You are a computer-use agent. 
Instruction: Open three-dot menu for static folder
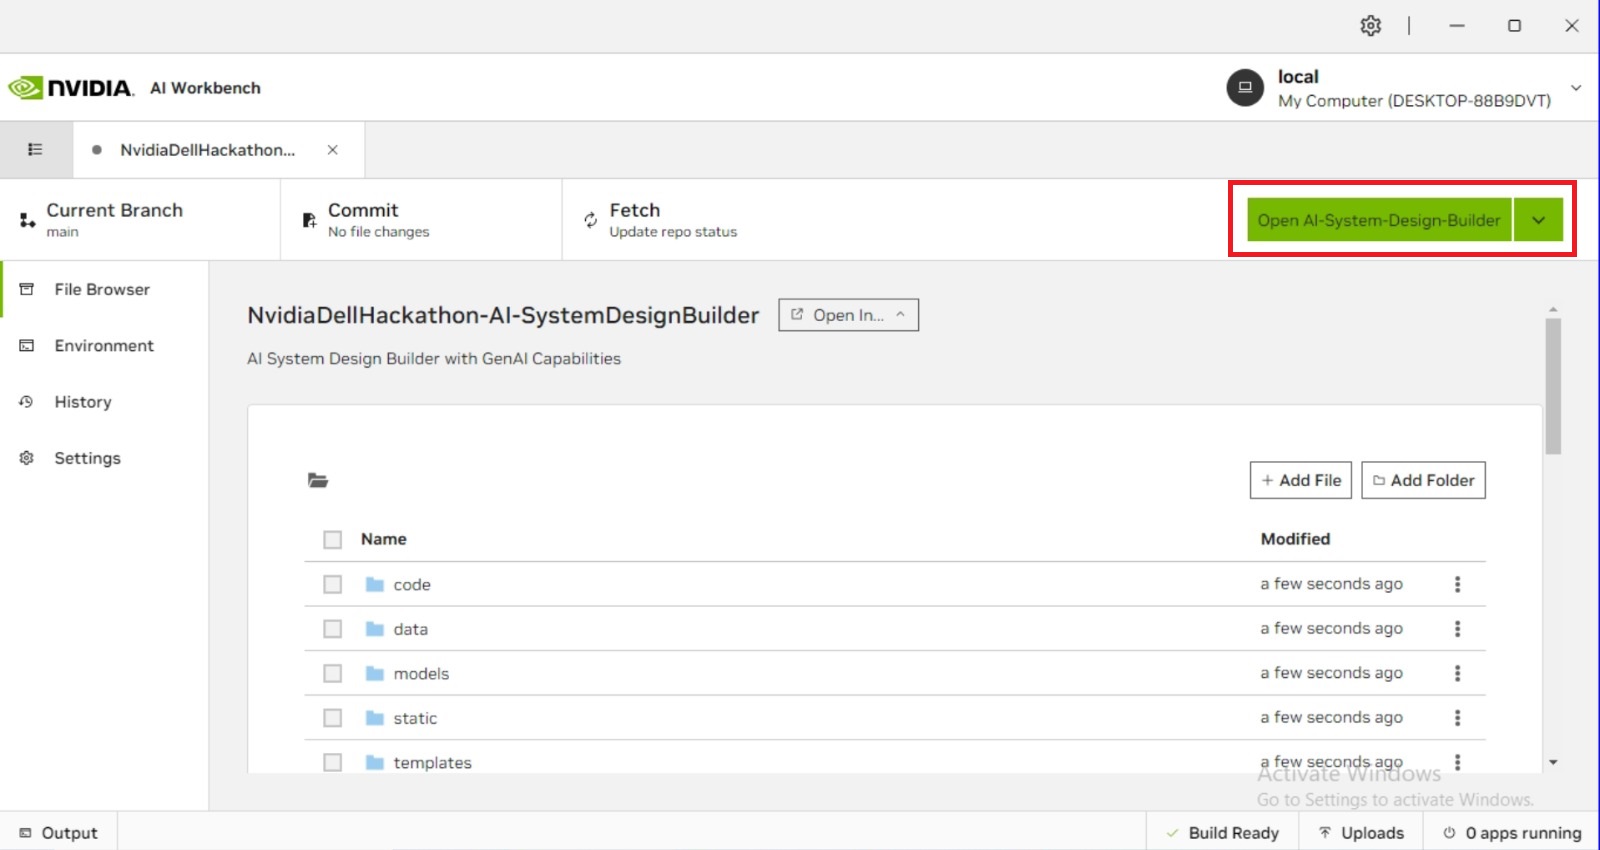[x=1457, y=718]
